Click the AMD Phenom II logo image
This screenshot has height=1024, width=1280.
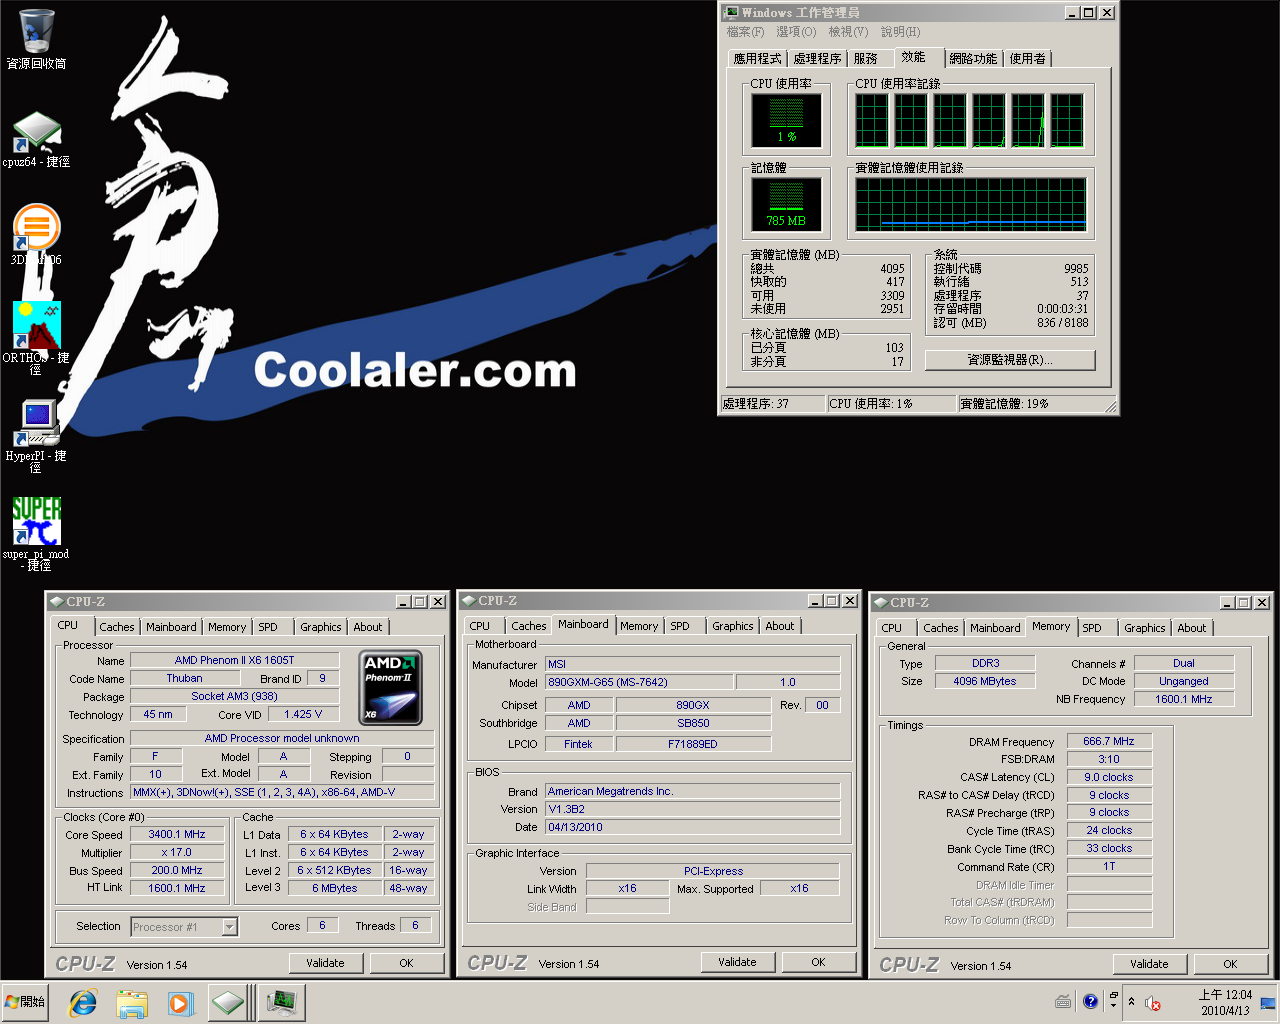pyautogui.click(x=390, y=687)
